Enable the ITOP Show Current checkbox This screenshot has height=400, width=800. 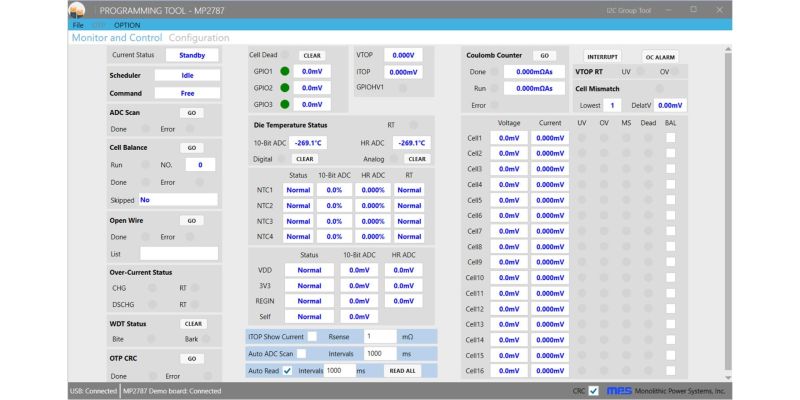(312, 337)
